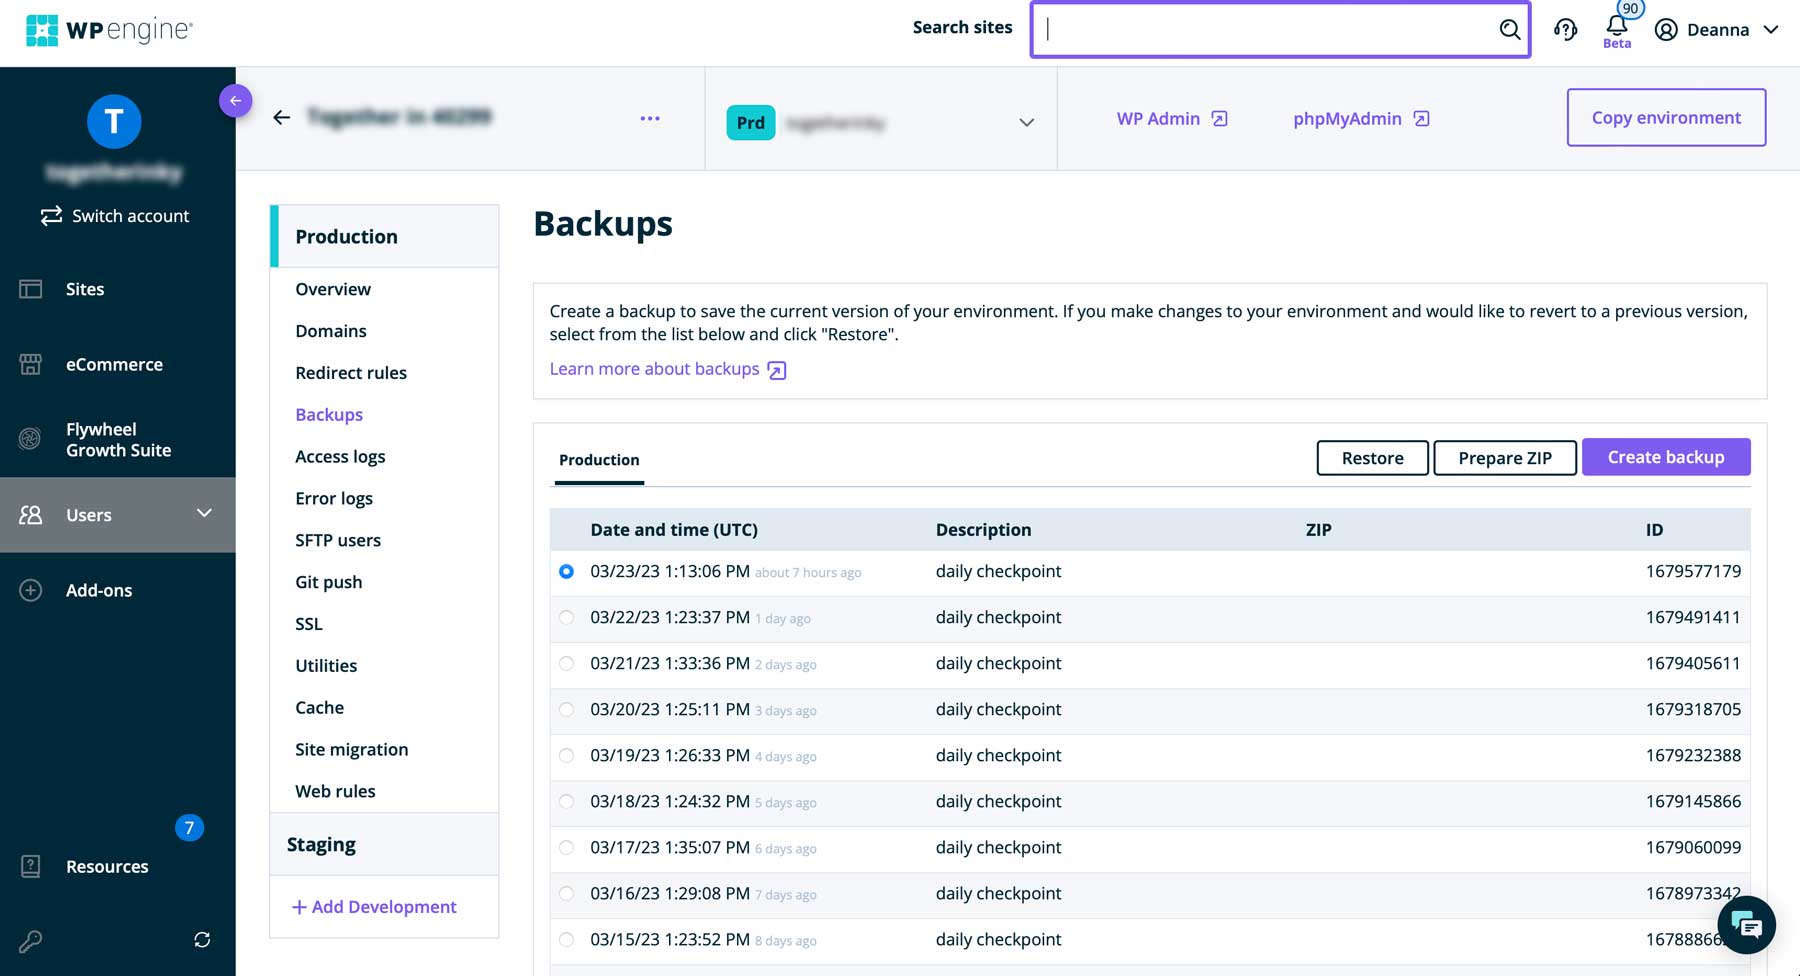
Task: Open the Staging section
Action: pyautogui.click(x=321, y=844)
